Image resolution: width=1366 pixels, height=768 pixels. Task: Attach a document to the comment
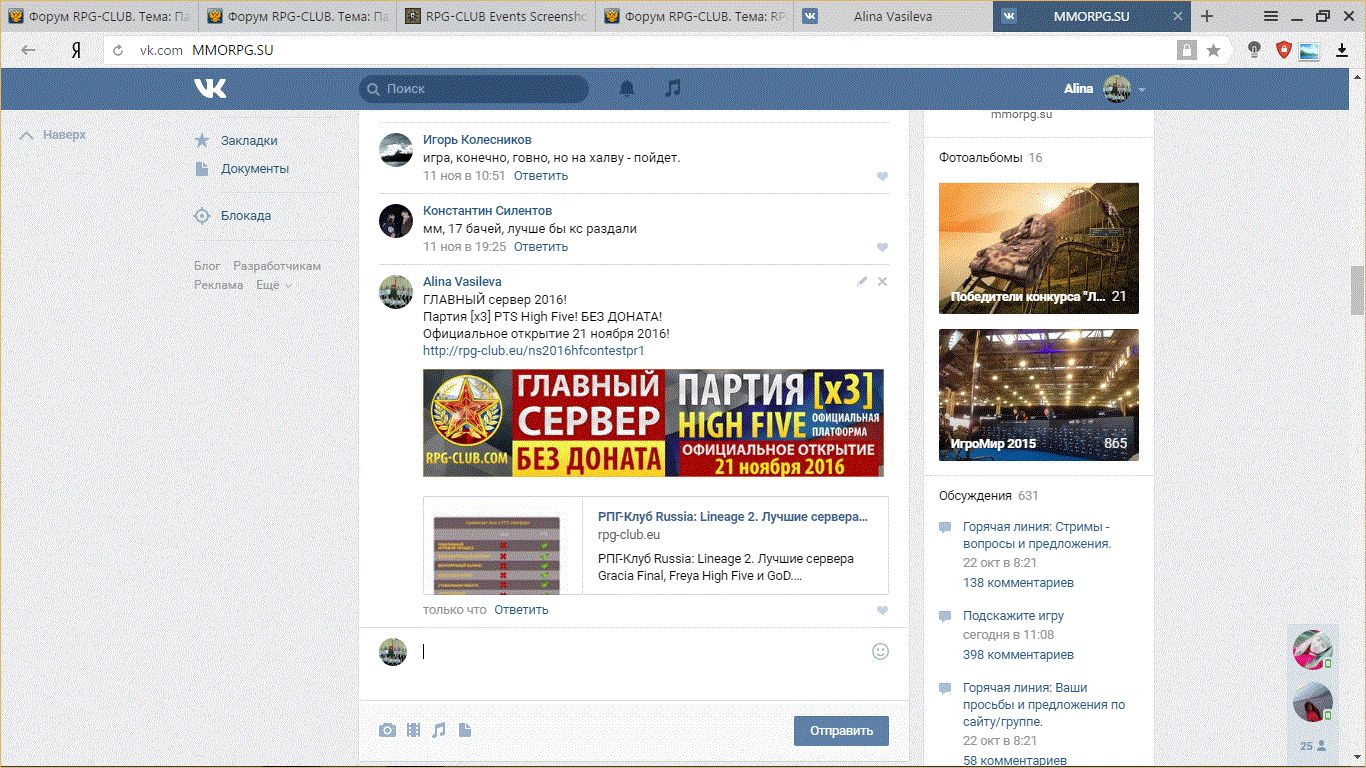pyautogui.click(x=464, y=731)
